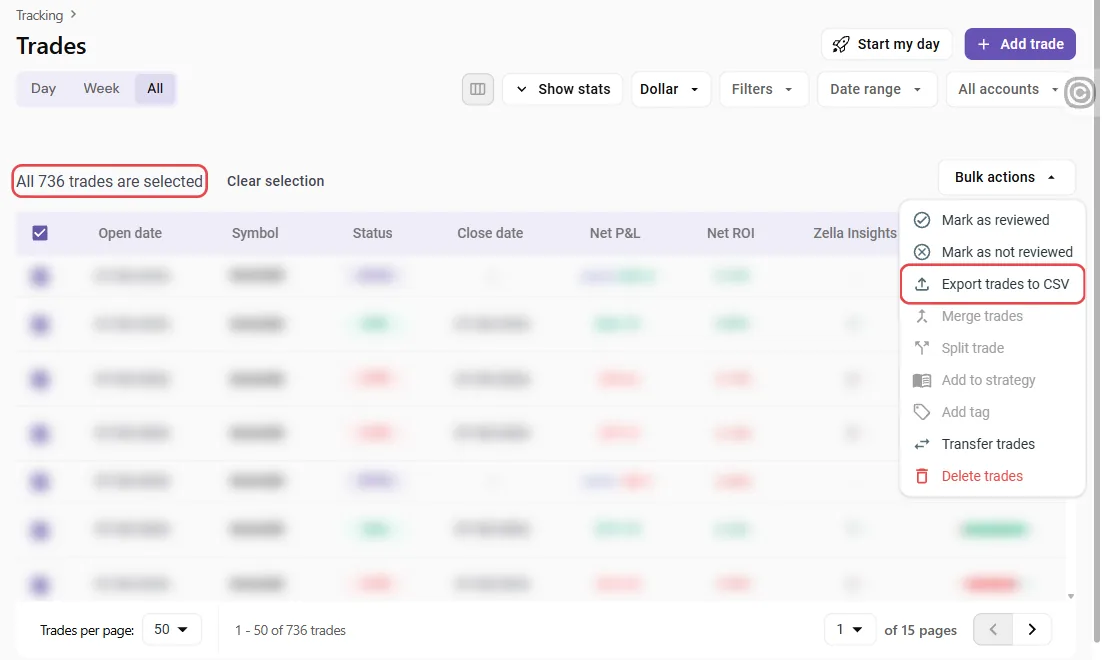
Task: Click the Merge trades icon
Action: click(x=921, y=316)
